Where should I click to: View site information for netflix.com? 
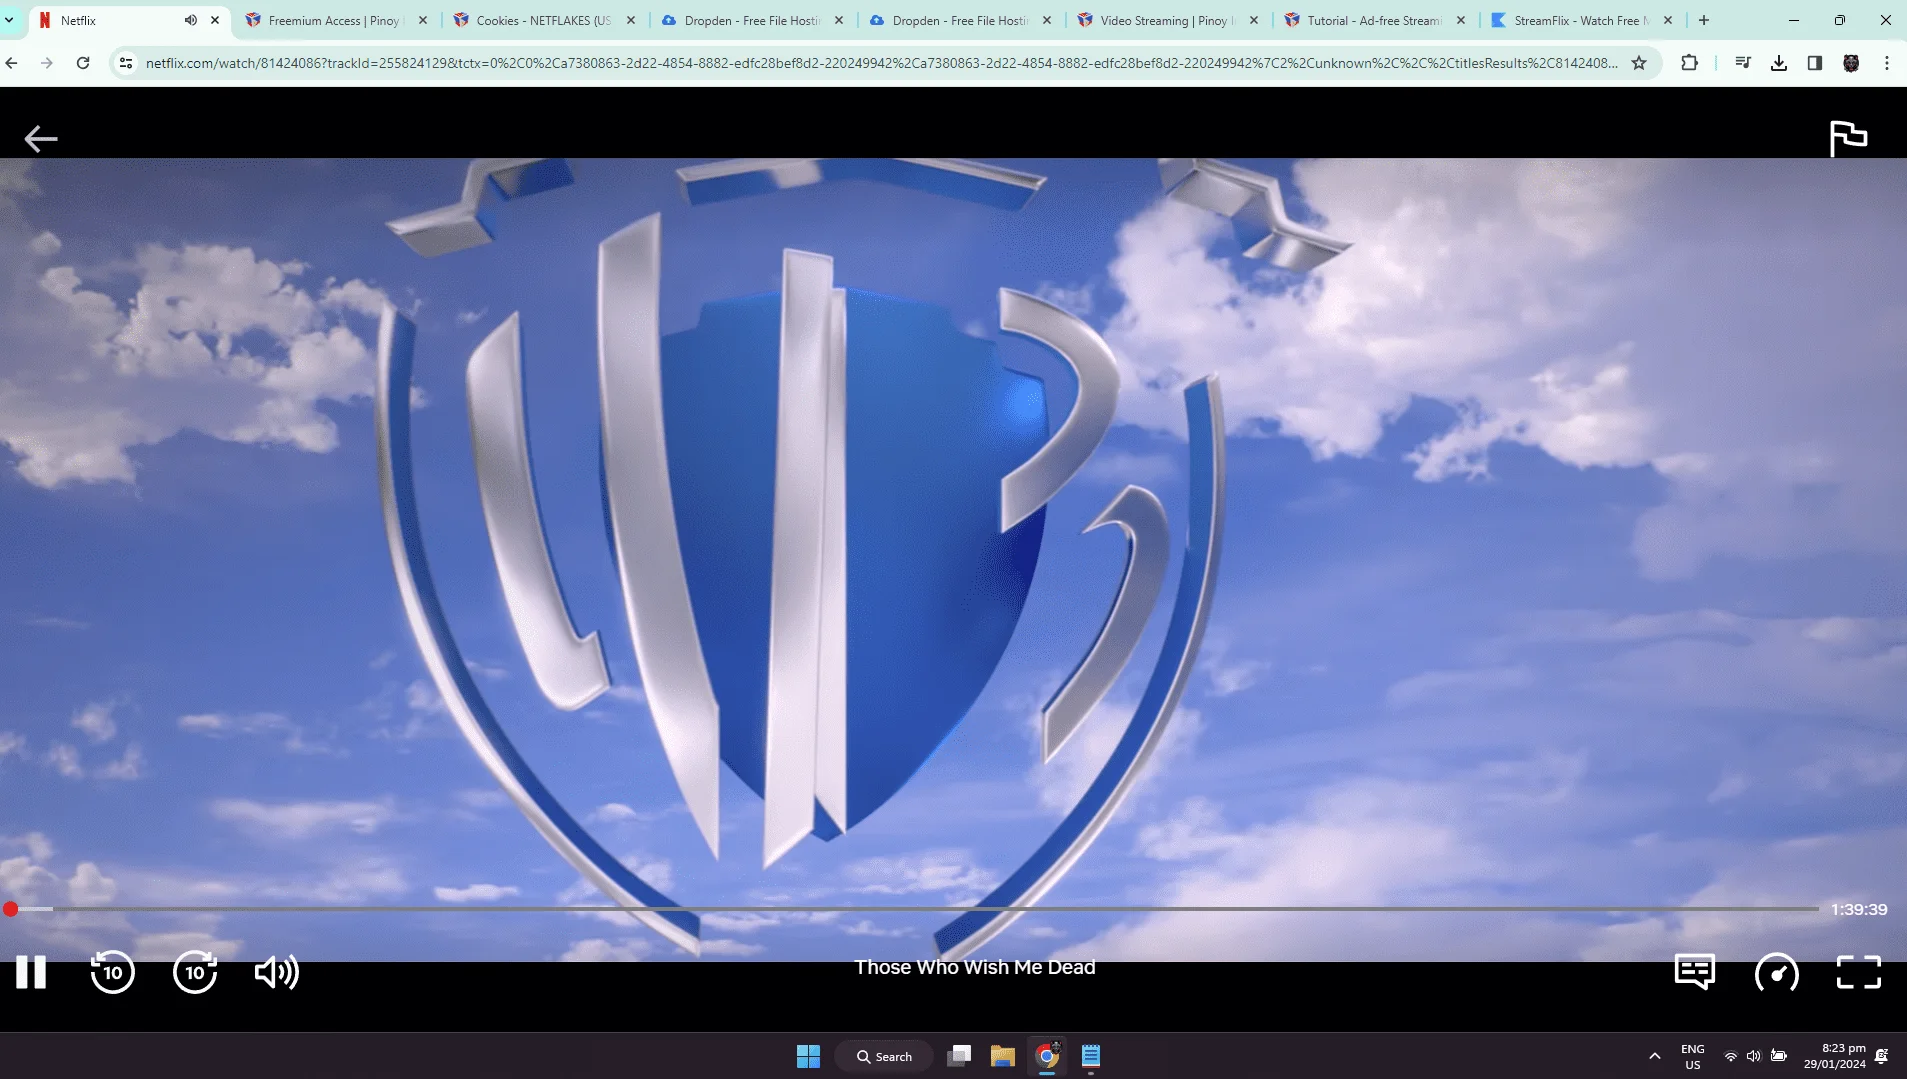(125, 63)
